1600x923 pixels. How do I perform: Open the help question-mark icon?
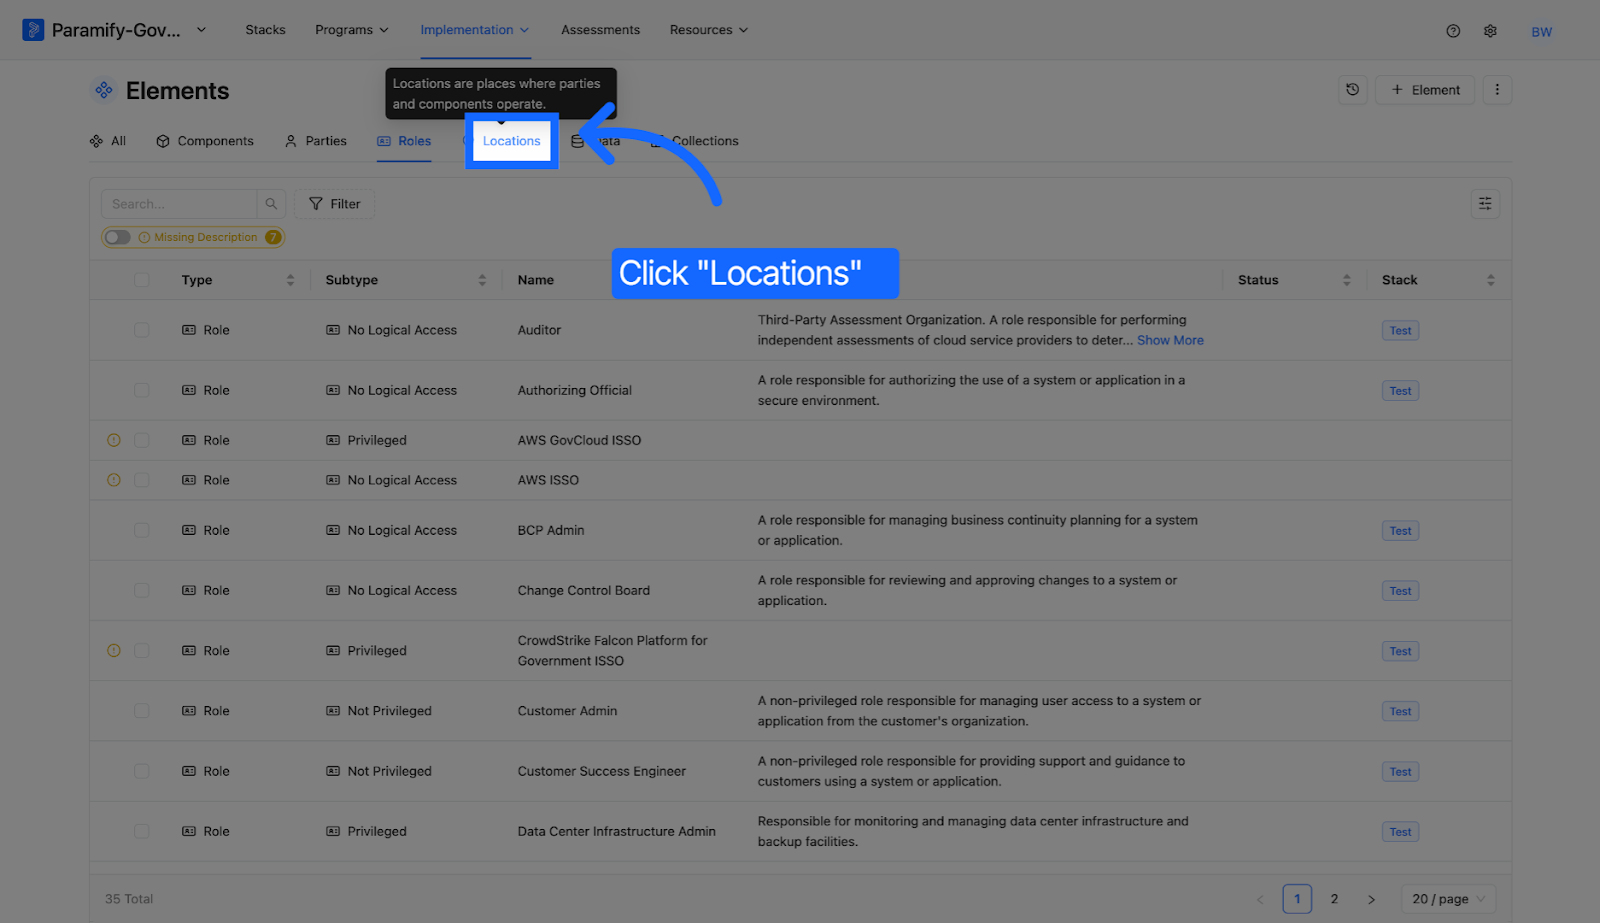click(1453, 31)
